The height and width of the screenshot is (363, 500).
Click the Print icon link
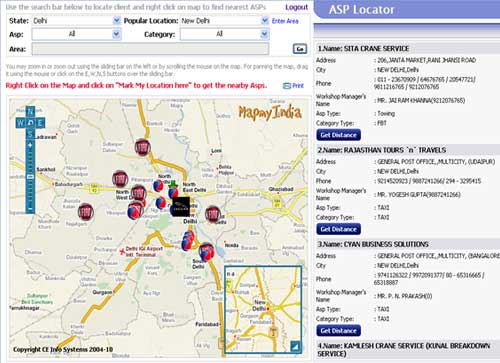pyautogui.click(x=293, y=86)
